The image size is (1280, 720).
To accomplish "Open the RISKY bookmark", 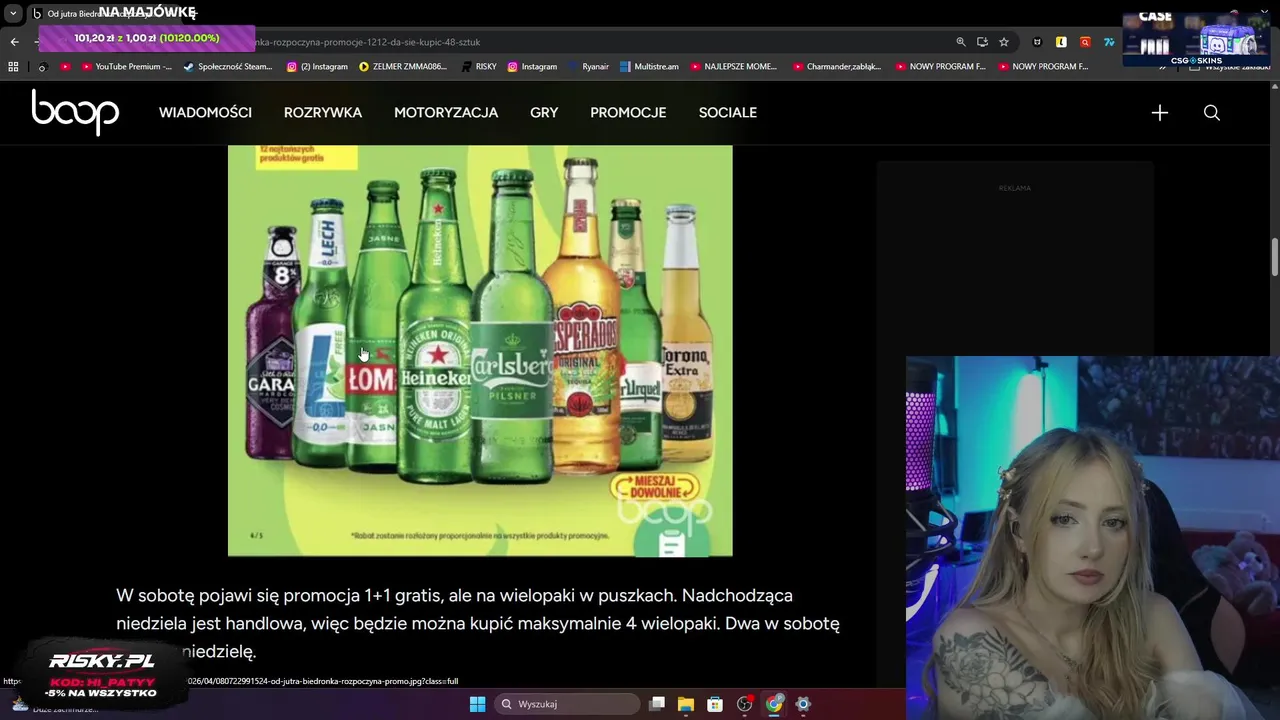I will (478, 67).
